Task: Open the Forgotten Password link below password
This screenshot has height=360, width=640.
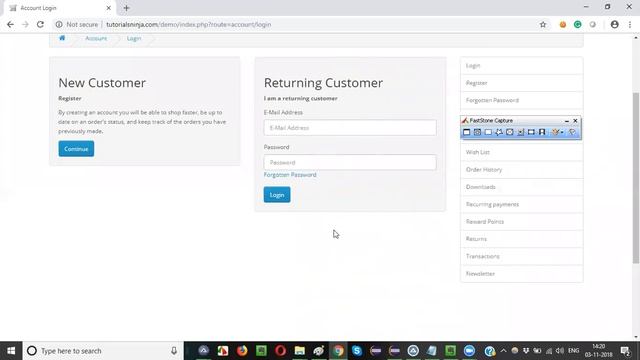Action: [290, 175]
